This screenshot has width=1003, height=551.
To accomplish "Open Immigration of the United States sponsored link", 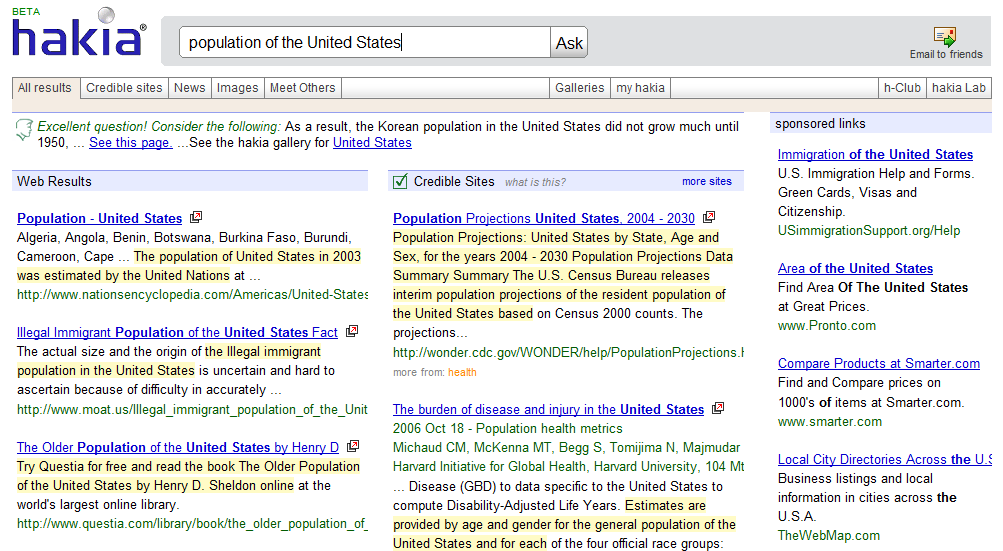I will coord(875,154).
